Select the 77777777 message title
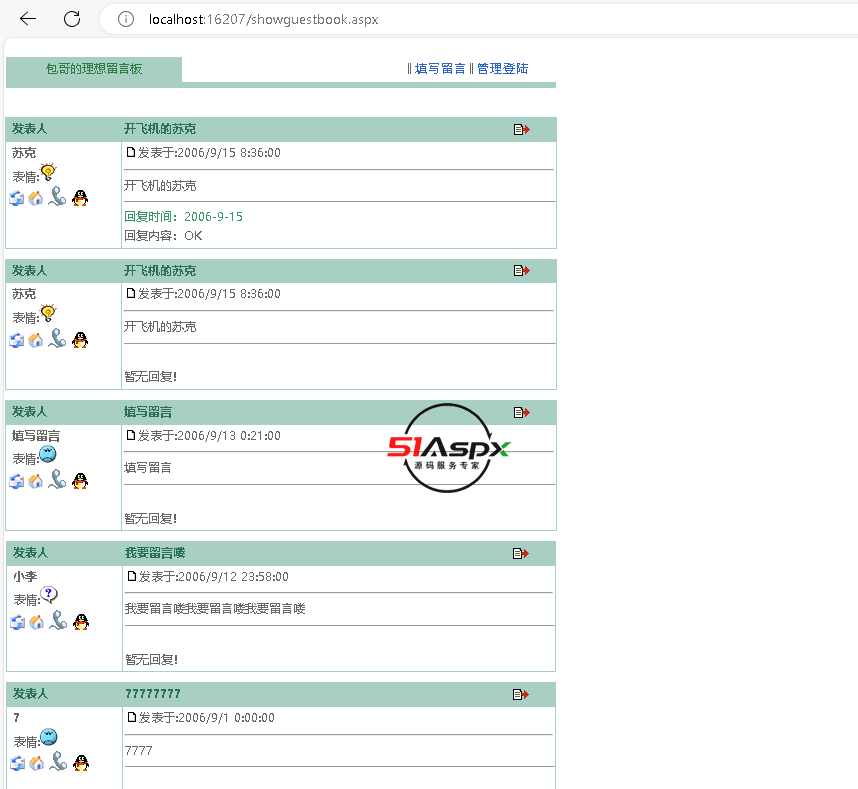This screenshot has width=858, height=789. (153, 694)
